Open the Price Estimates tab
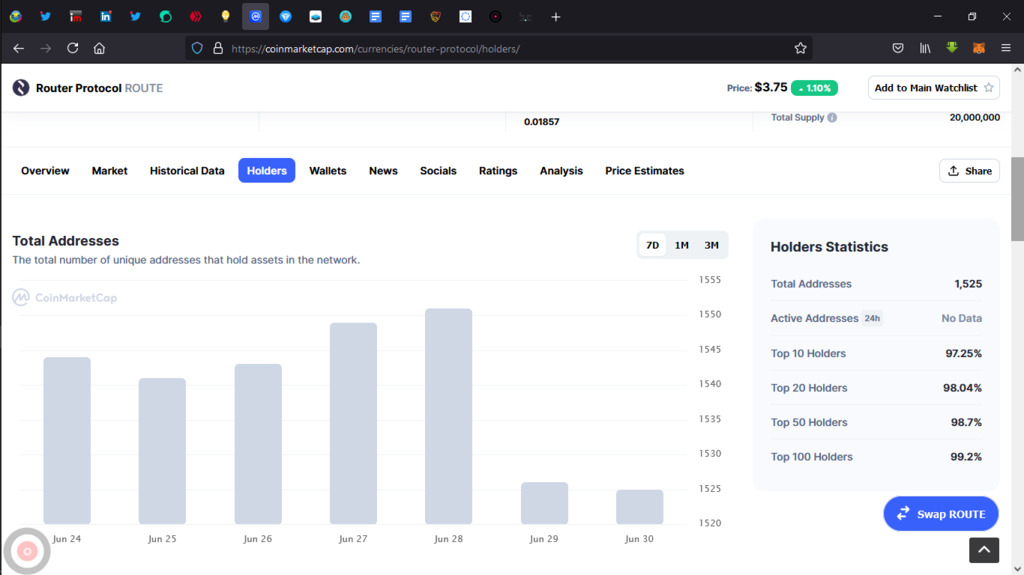Image resolution: width=1024 pixels, height=575 pixels. pyautogui.click(x=645, y=171)
